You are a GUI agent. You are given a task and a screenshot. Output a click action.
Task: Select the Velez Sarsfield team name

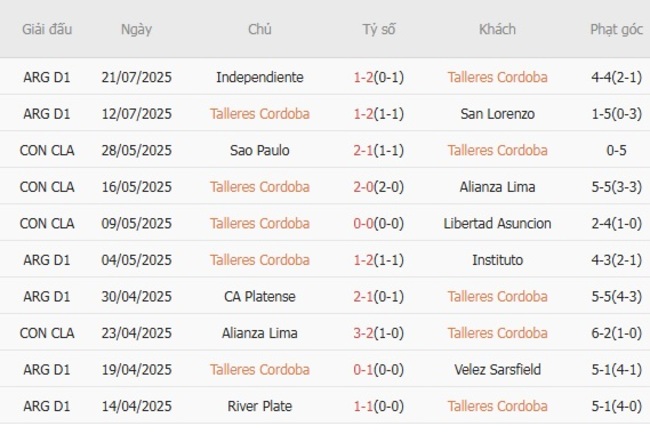click(497, 370)
